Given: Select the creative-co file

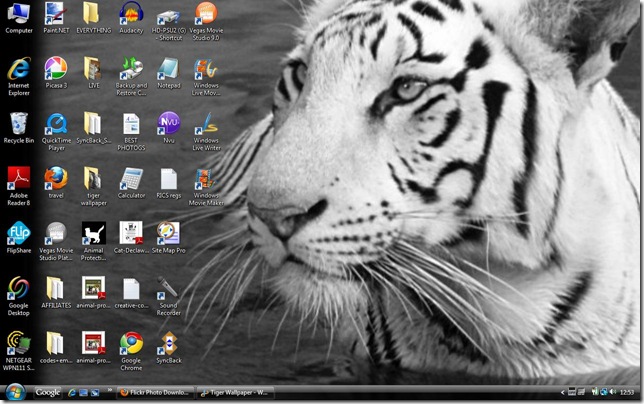Looking at the screenshot, I should pyautogui.click(x=131, y=293).
